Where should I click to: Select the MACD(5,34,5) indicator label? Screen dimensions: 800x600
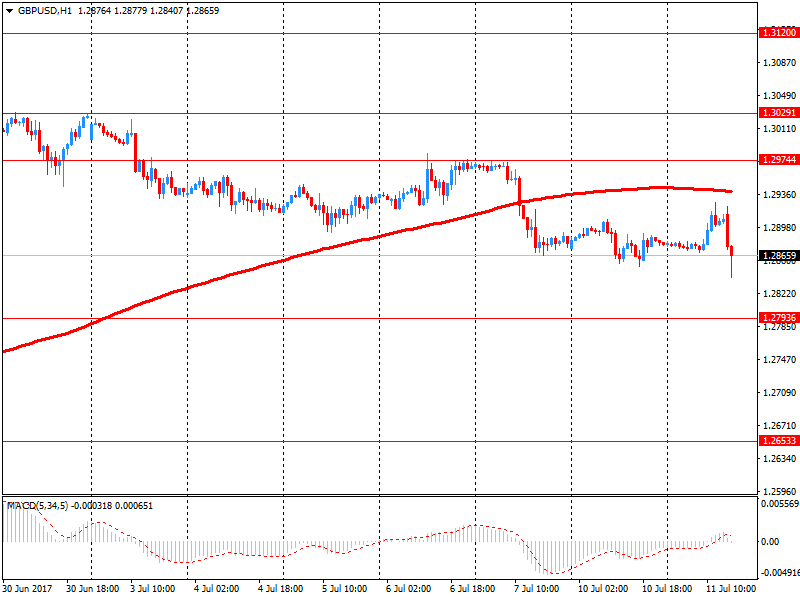pyautogui.click(x=37, y=506)
